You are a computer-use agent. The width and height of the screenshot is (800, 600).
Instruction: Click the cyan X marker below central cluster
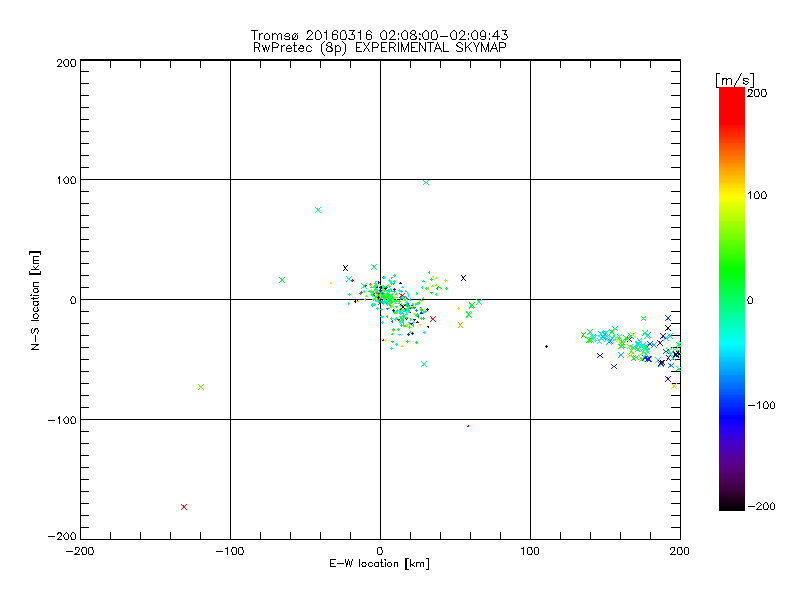[424, 364]
